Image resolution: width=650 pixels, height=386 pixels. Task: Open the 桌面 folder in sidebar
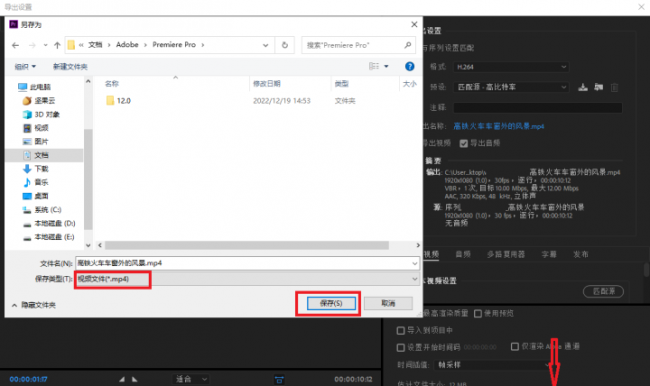tap(36, 196)
